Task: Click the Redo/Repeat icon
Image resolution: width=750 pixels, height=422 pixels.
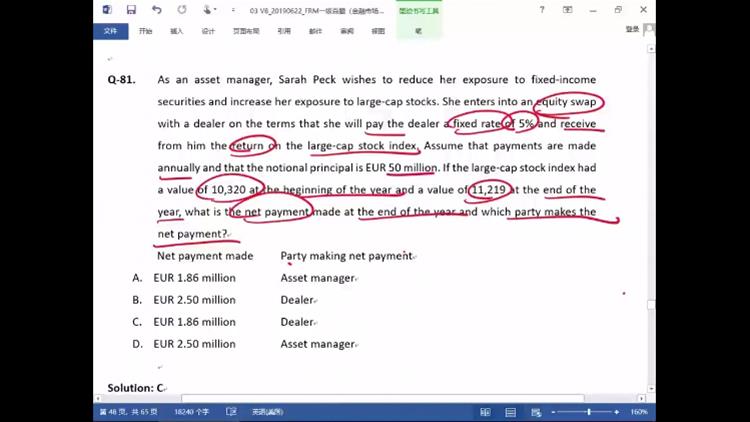Action: coord(183,10)
